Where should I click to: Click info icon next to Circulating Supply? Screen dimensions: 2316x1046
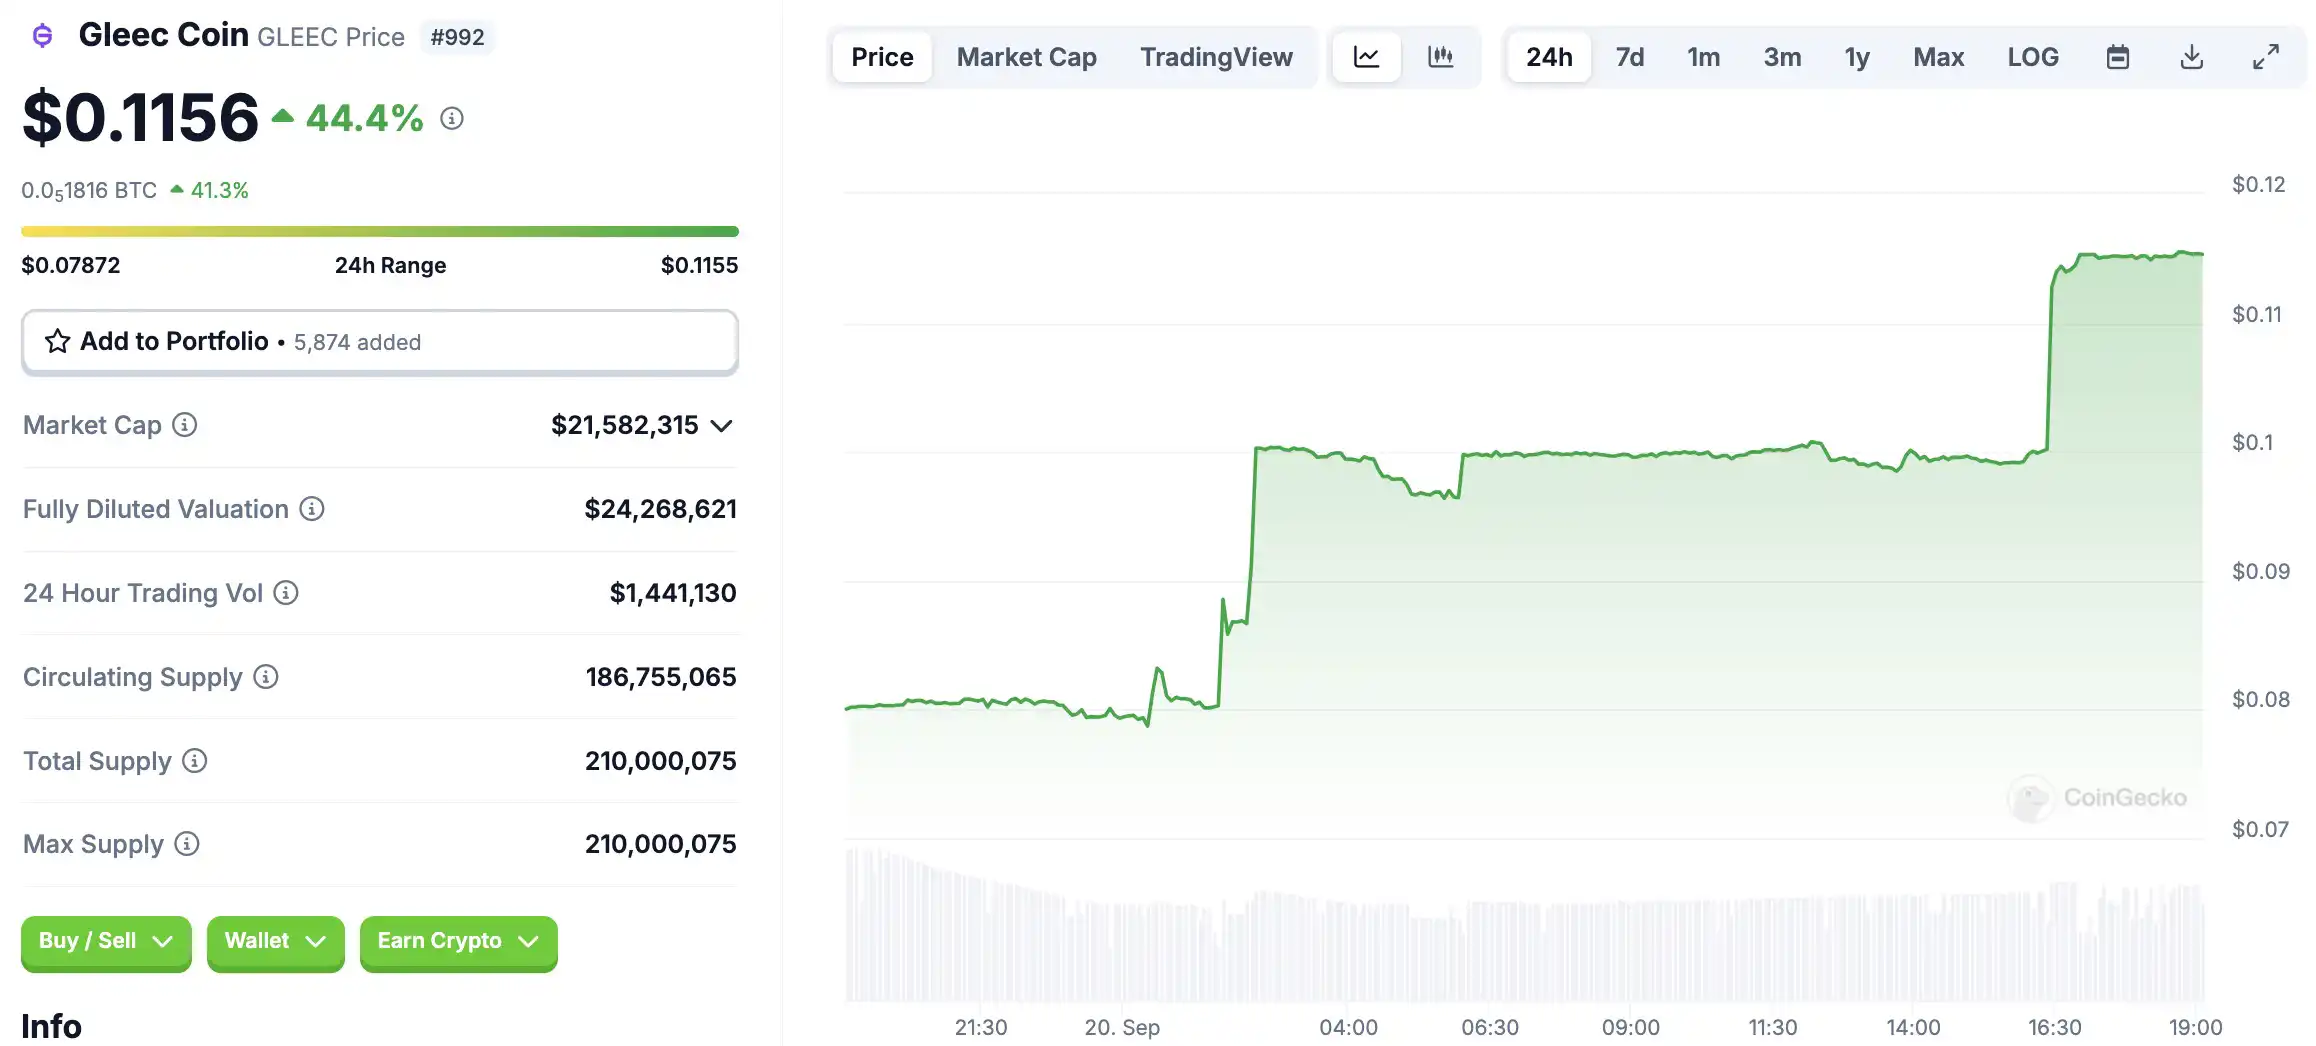[266, 677]
